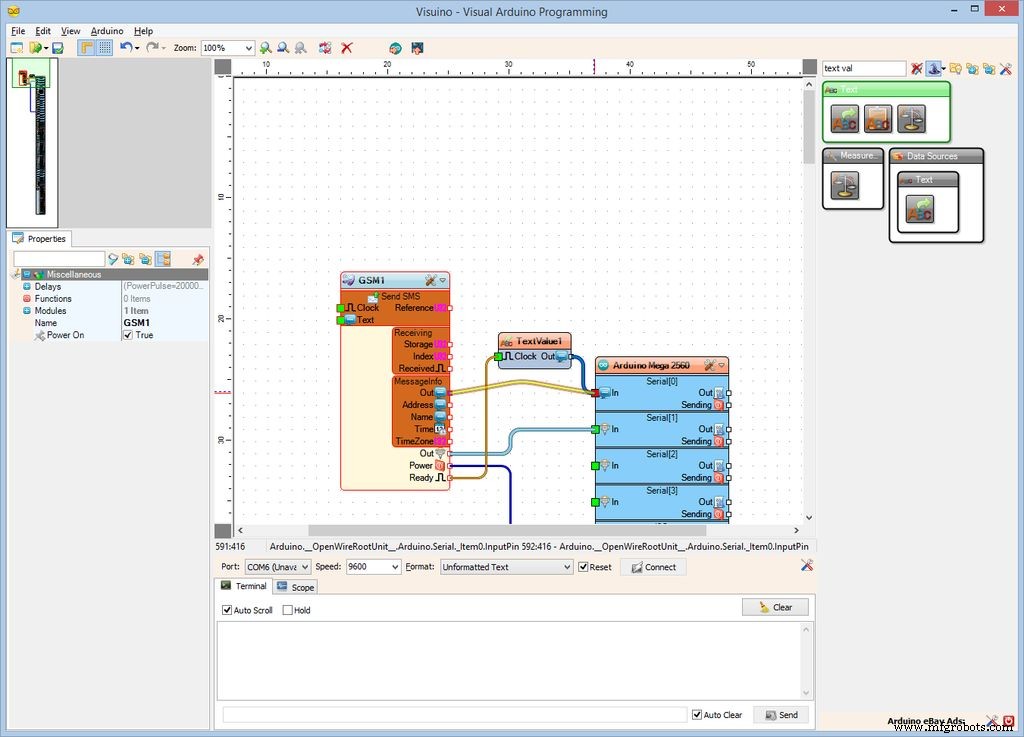
Task: Expand the Delays property node
Action: (27, 287)
